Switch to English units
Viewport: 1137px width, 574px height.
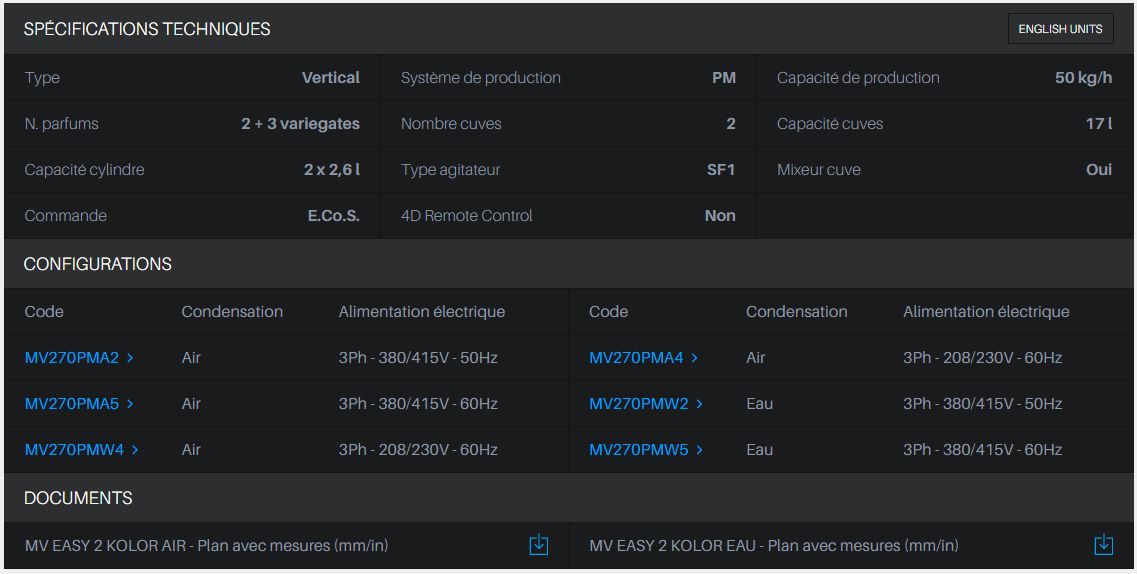click(1060, 29)
